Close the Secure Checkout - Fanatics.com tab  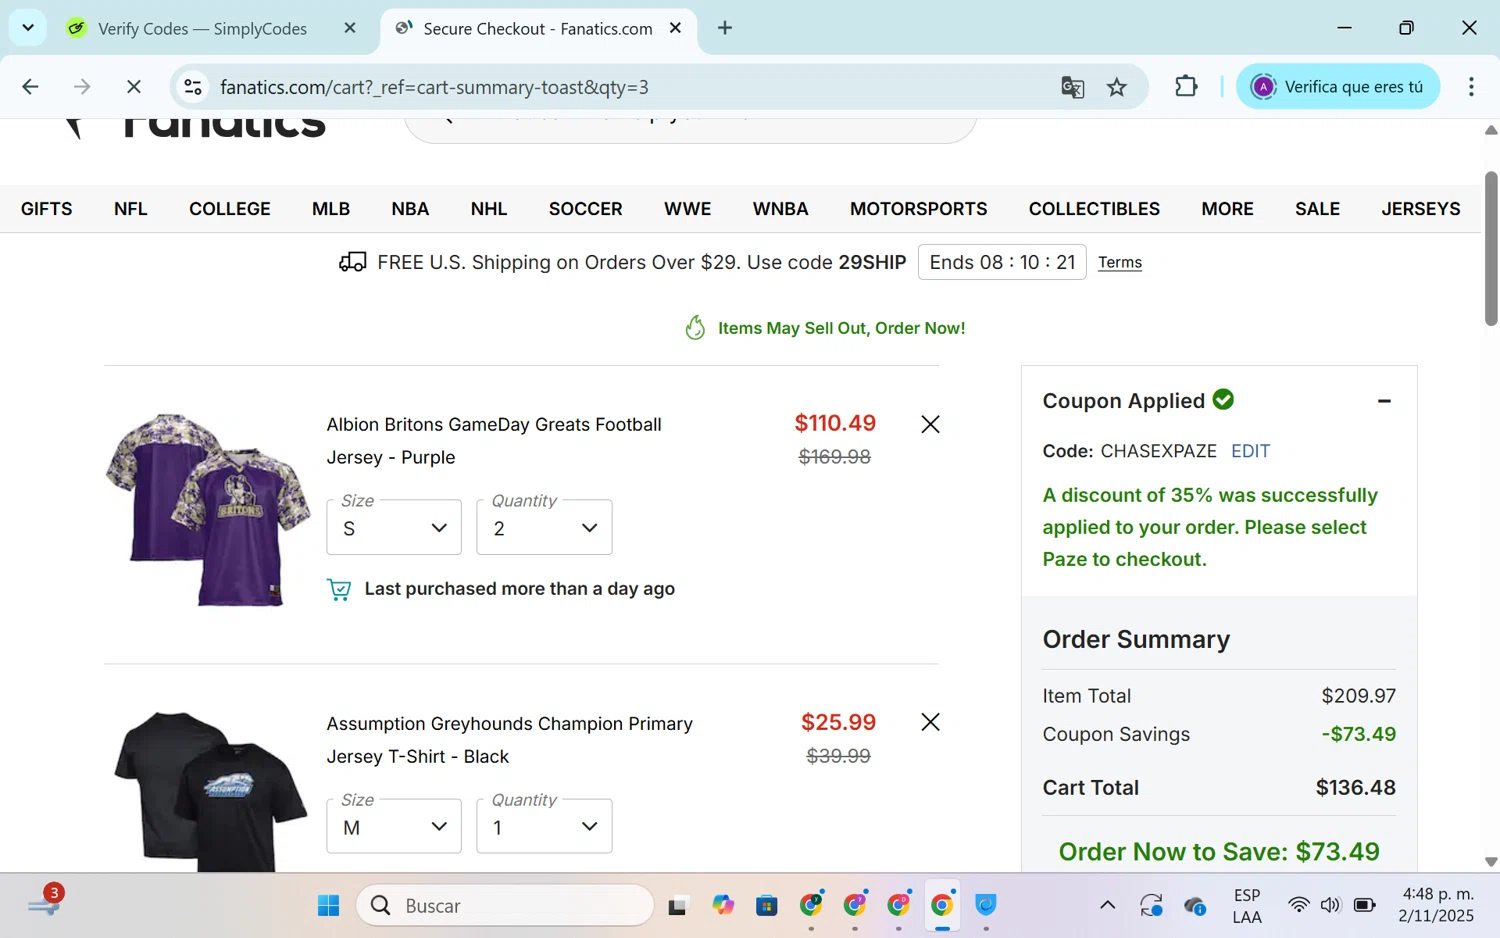pos(675,28)
